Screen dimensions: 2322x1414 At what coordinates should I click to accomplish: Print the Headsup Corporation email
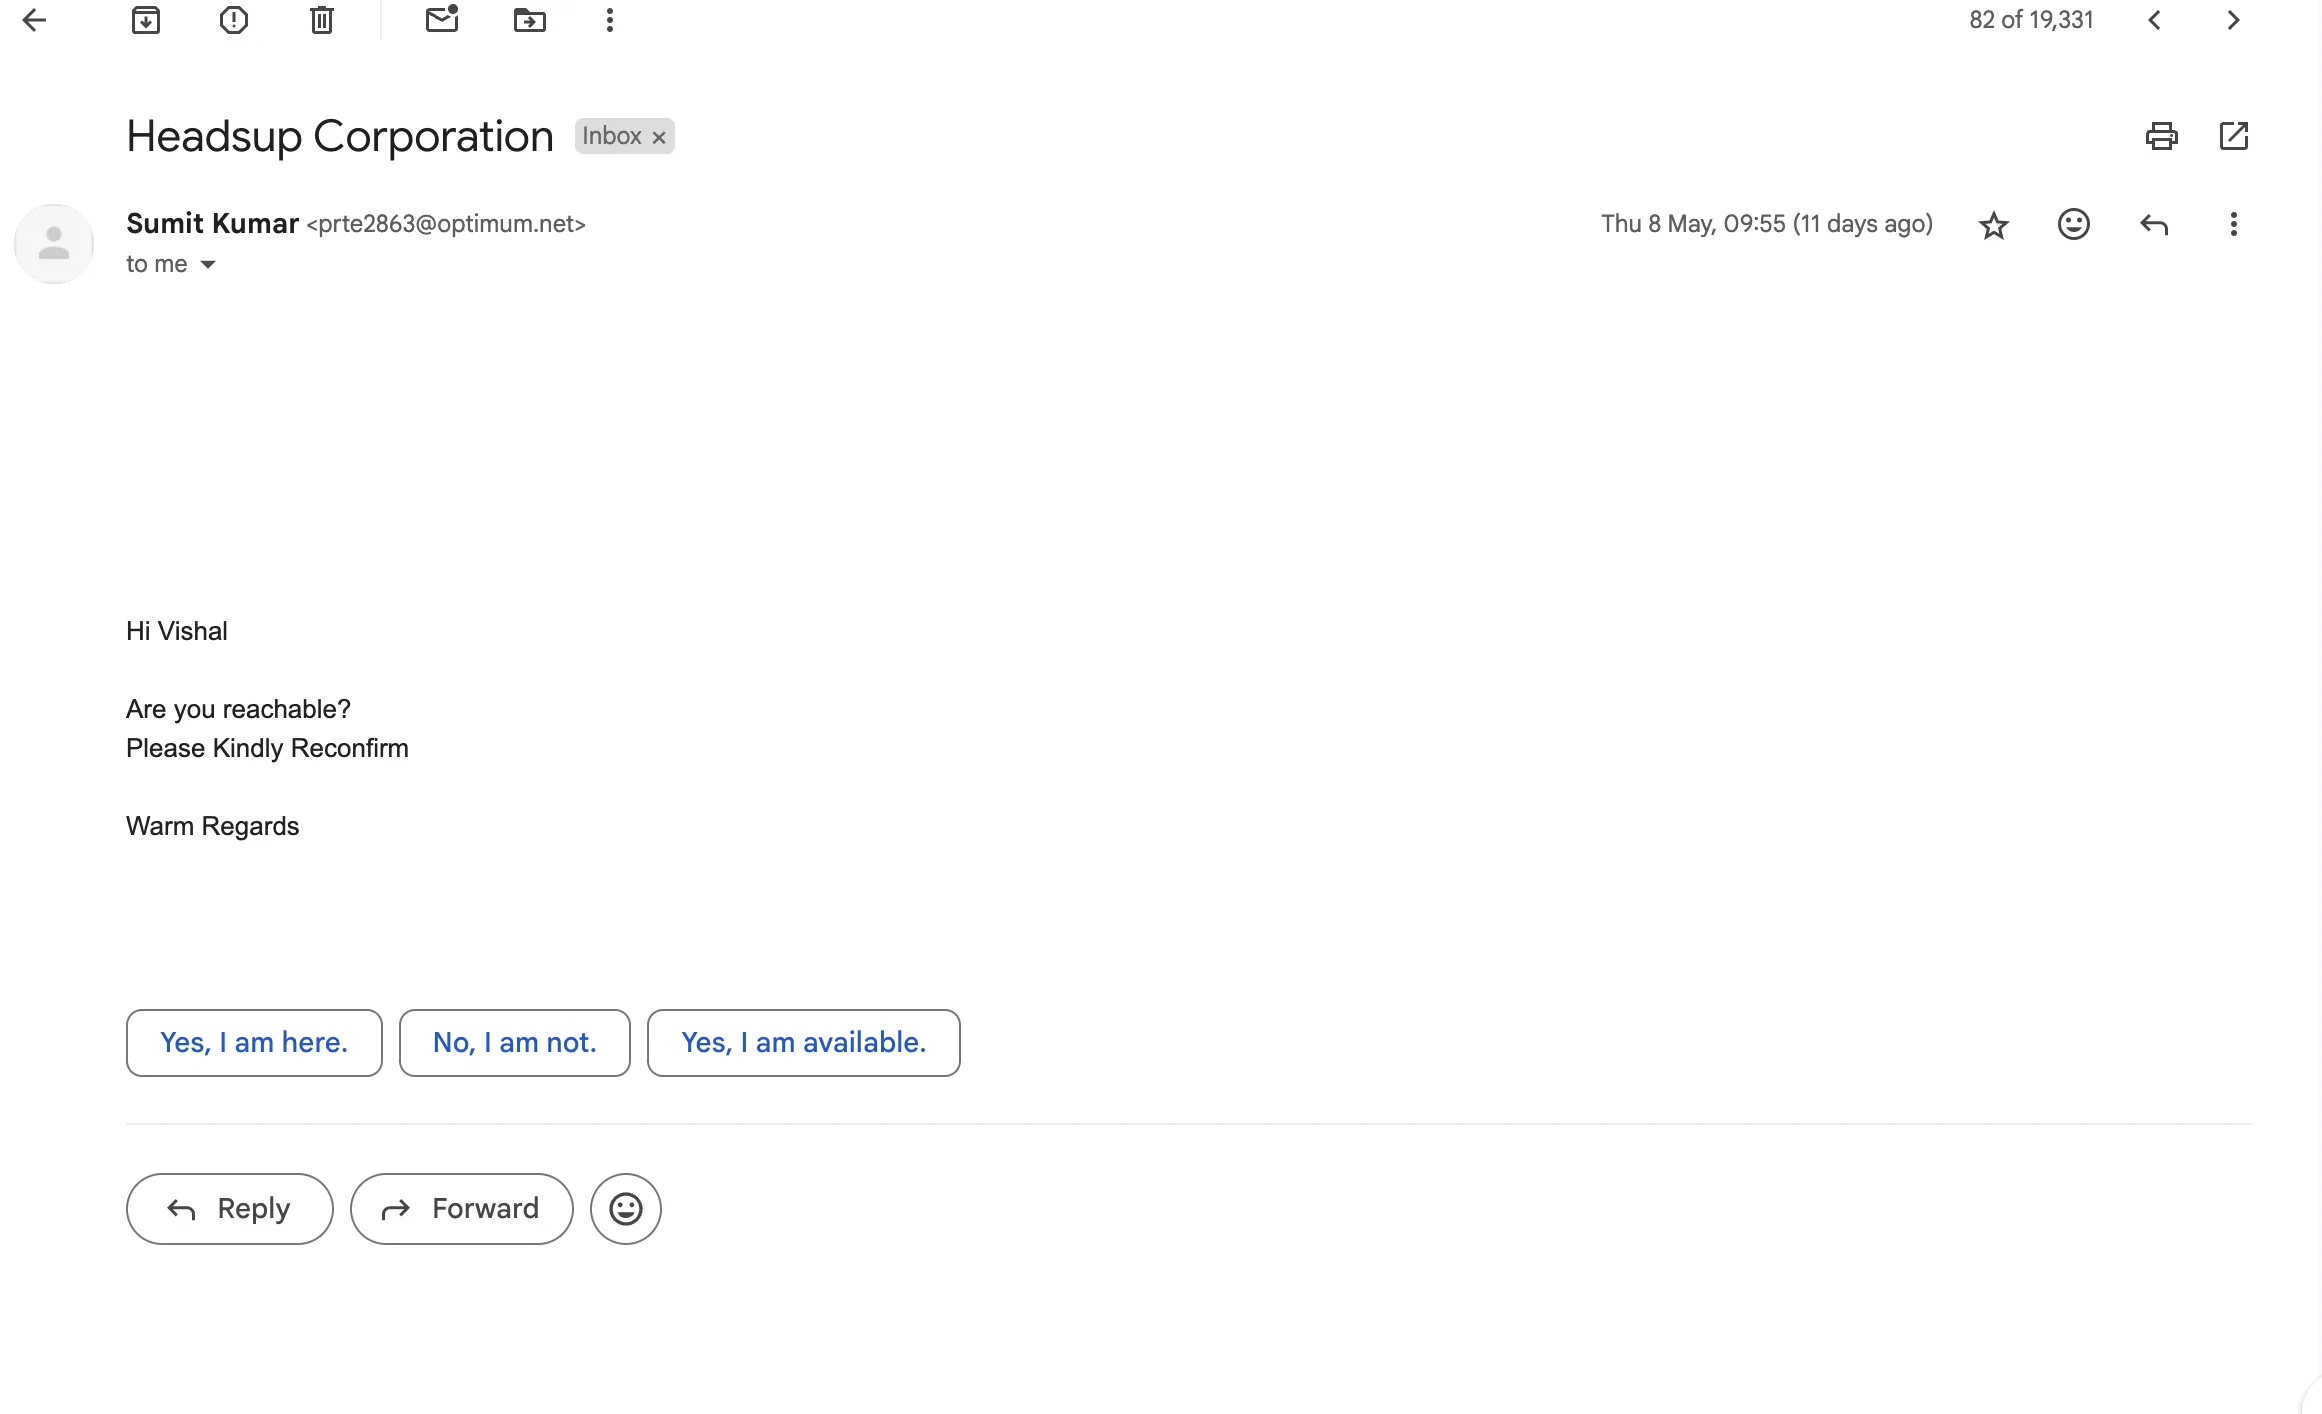(x=2161, y=136)
